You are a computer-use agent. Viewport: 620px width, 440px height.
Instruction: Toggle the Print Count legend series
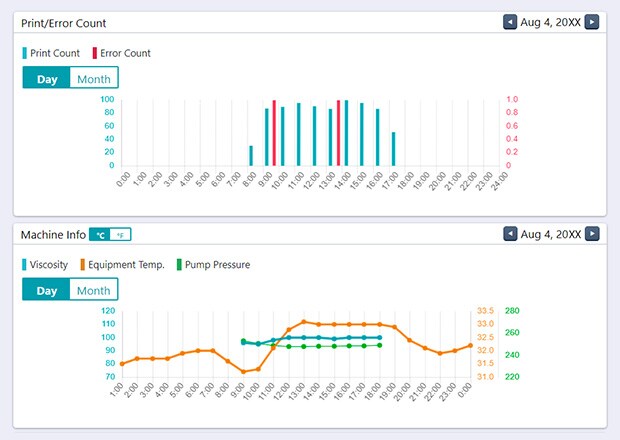click(55, 53)
